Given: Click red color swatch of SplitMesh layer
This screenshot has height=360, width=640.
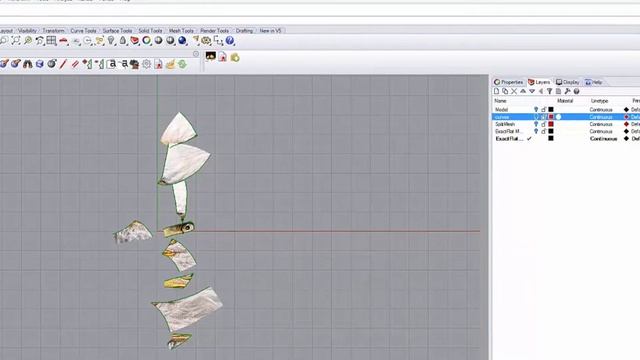Looking at the screenshot, I should coord(551,124).
